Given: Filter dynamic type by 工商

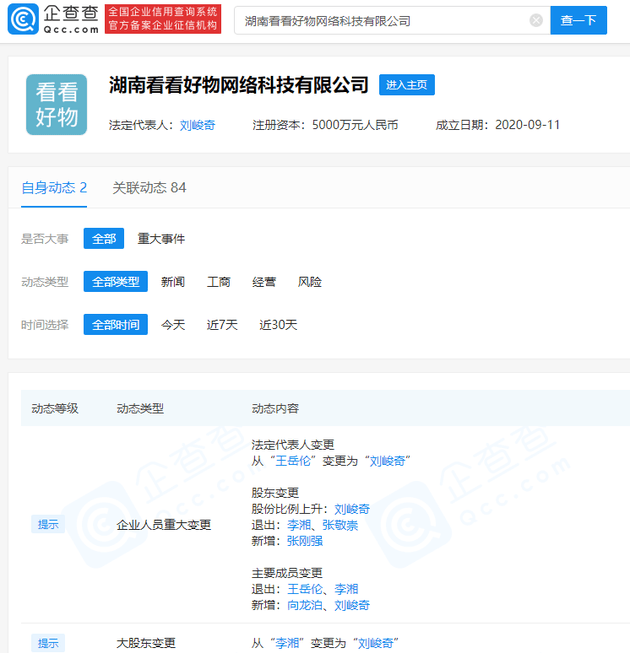Looking at the screenshot, I should coord(219,282).
